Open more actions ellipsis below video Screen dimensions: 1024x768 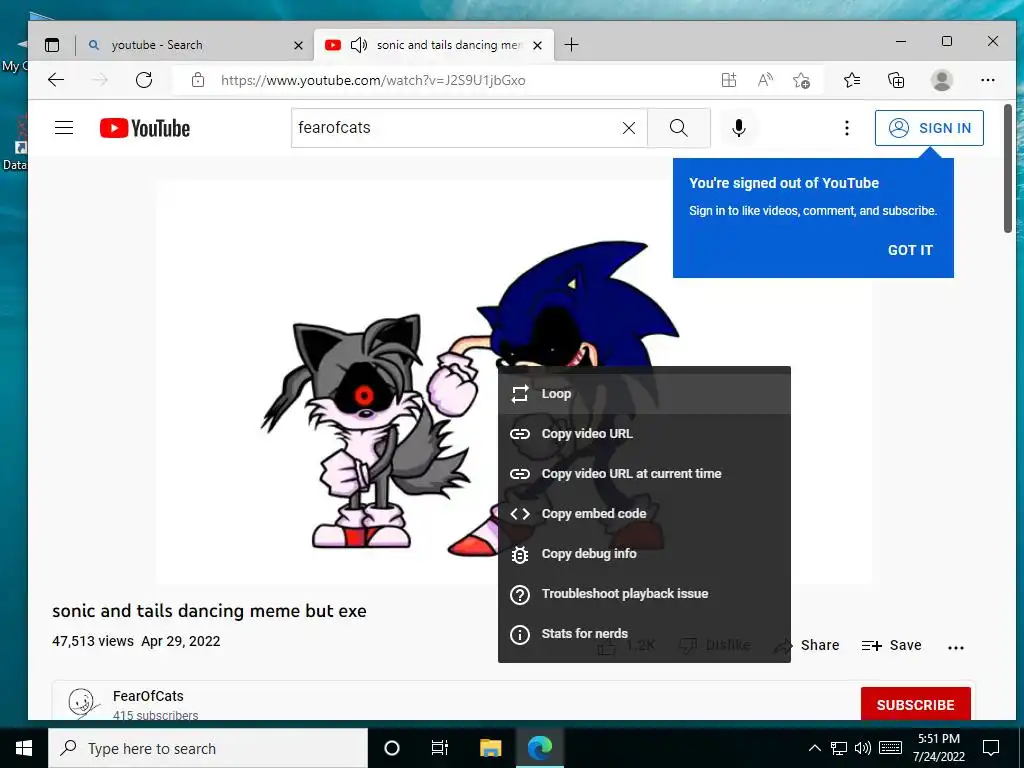tap(955, 647)
